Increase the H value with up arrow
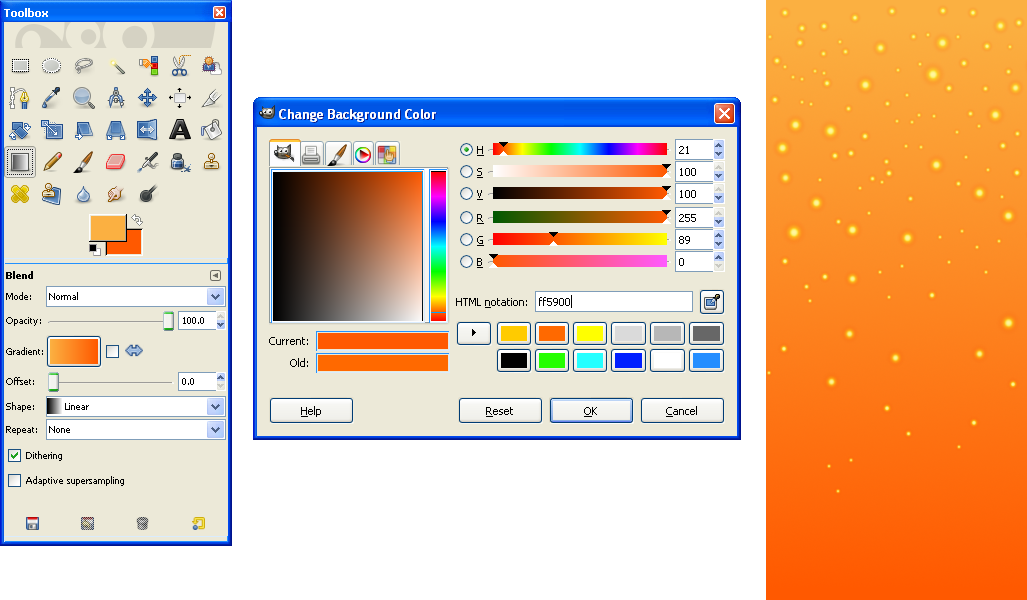Image resolution: width=1027 pixels, height=600 pixels. pos(719,145)
